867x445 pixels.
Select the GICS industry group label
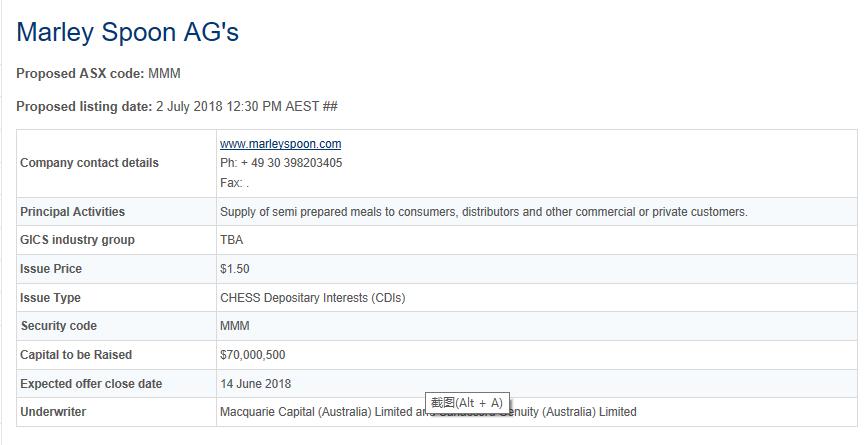click(77, 240)
